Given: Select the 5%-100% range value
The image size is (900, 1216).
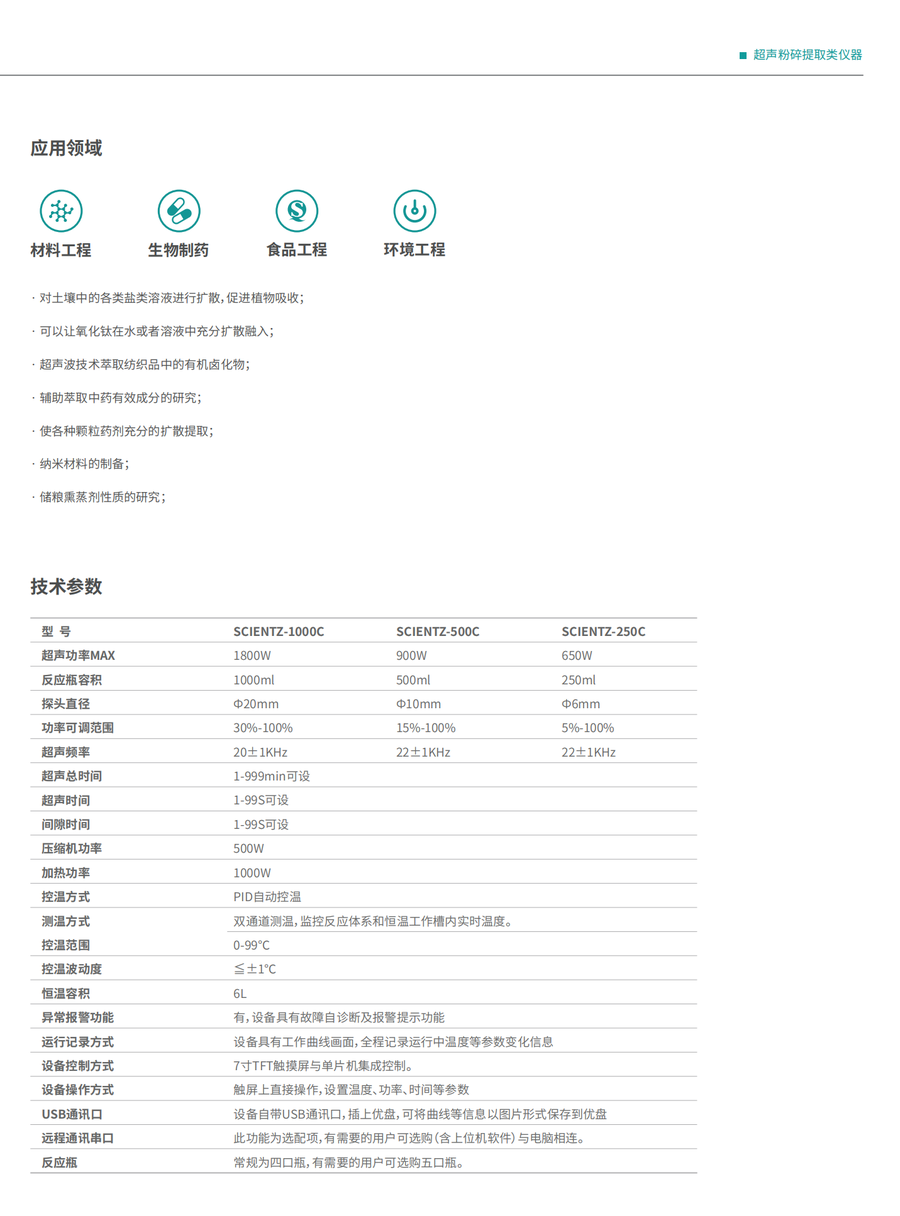Looking at the screenshot, I should click(588, 728).
